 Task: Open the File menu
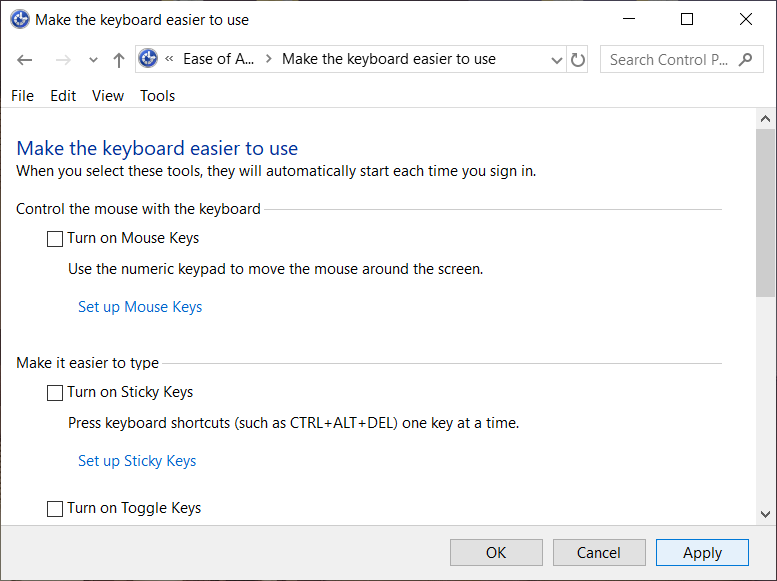point(22,96)
